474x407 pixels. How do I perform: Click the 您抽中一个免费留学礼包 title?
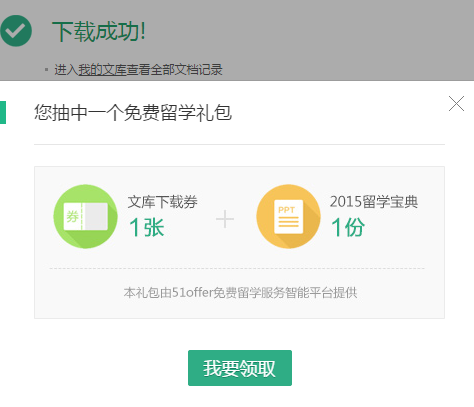pyautogui.click(x=133, y=113)
